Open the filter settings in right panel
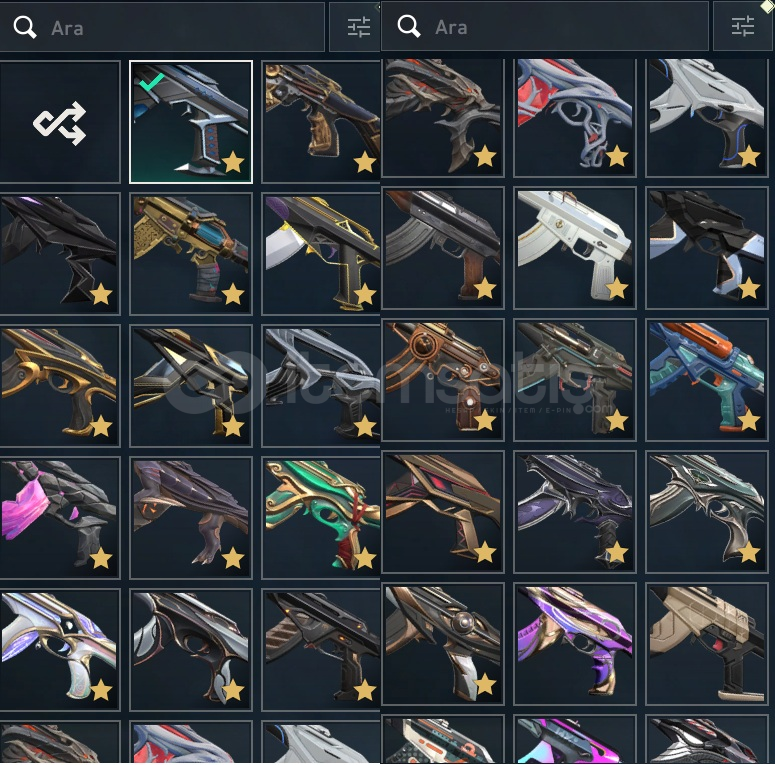775x765 pixels. 742,26
